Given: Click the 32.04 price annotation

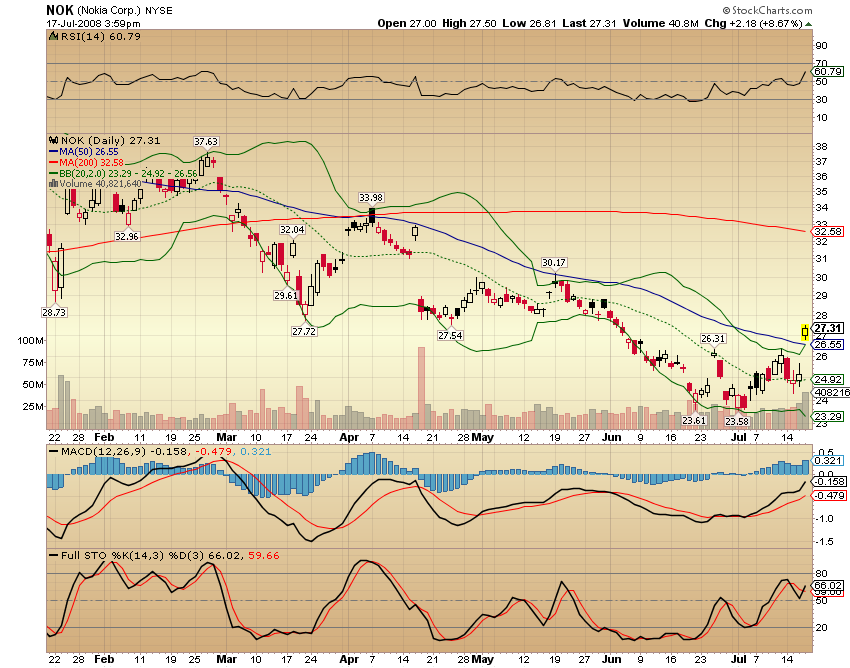Looking at the screenshot, I should [292, 230].
